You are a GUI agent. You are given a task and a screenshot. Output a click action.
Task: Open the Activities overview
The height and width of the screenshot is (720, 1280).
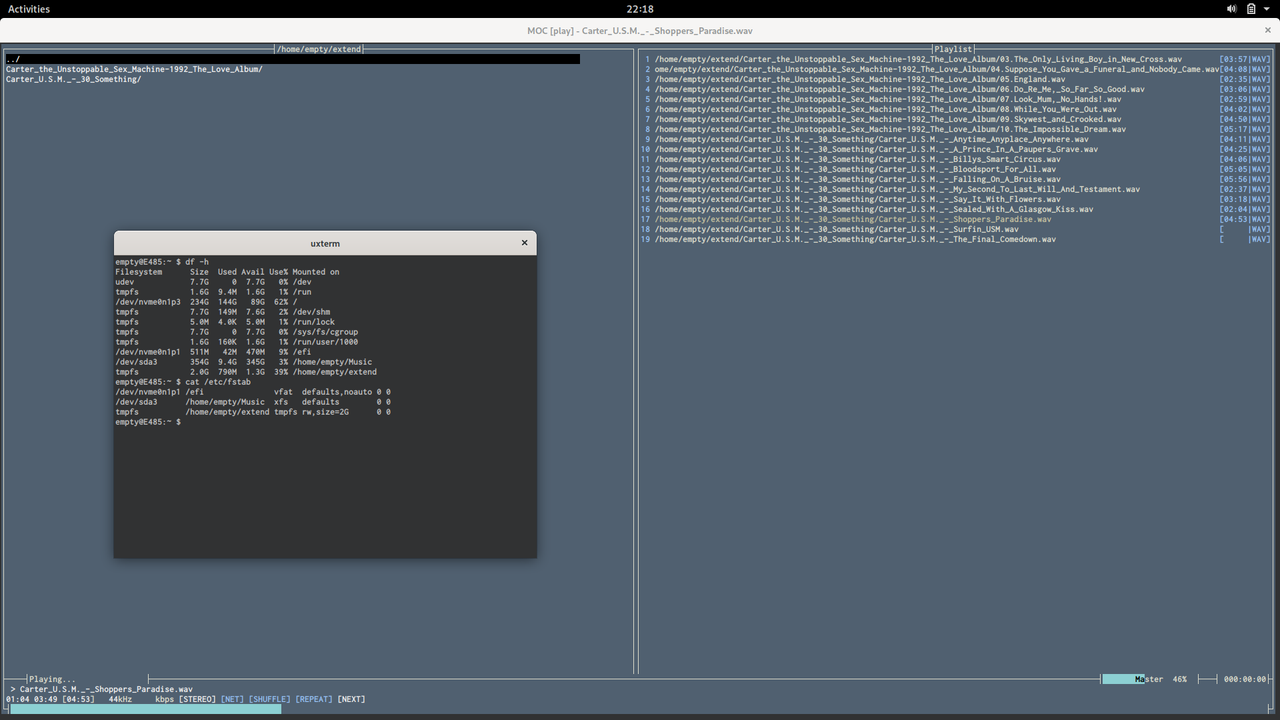pos(29,9)
